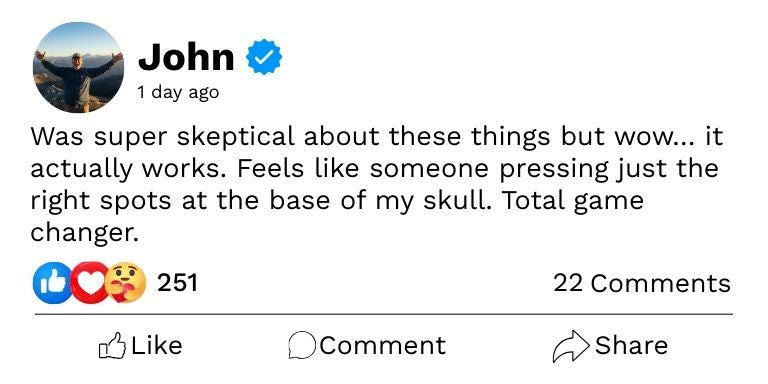The height and width of the screenshot is (384, 768).
Task: Click the blue verified badge beside John
Action: [264, 57]
